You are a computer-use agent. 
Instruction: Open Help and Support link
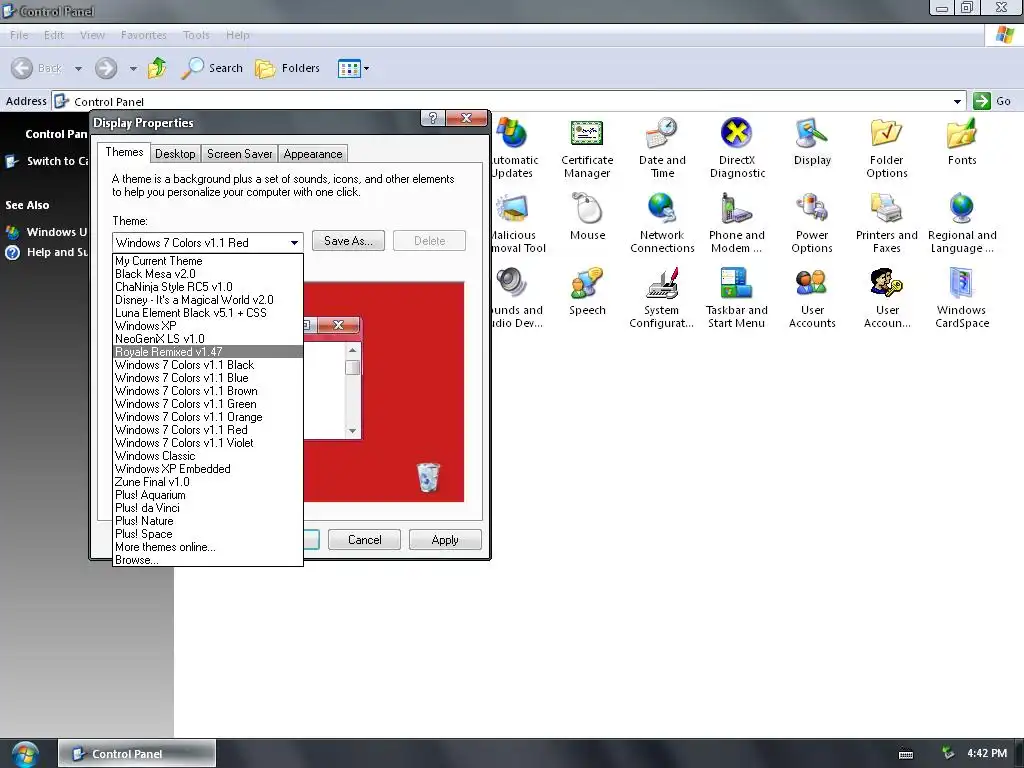point(47,252)
